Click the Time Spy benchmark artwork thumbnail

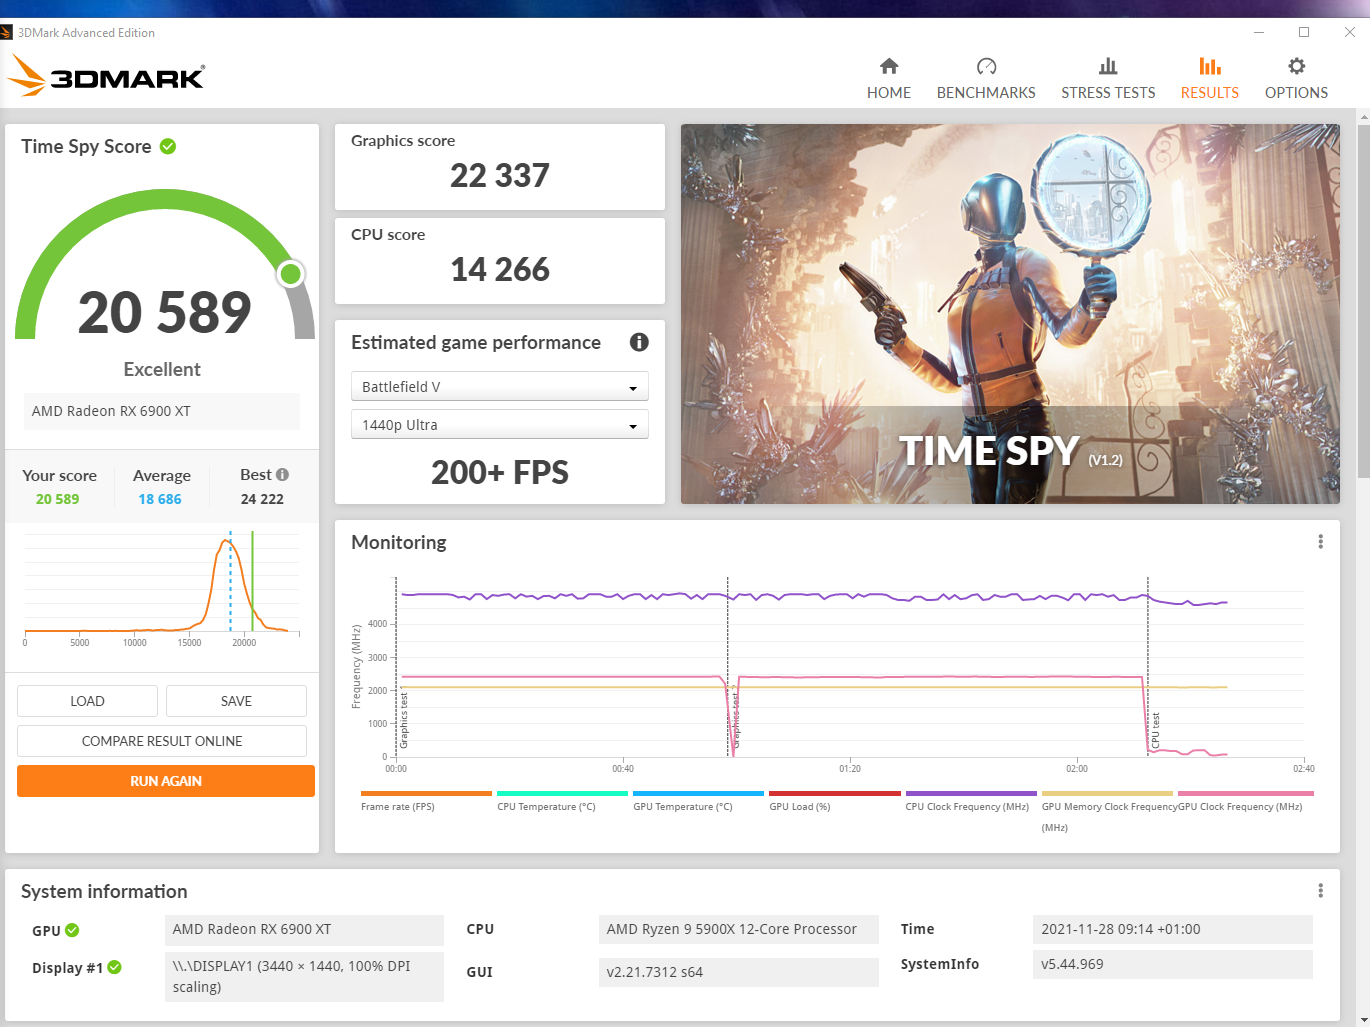click(x=1010, y=314)
